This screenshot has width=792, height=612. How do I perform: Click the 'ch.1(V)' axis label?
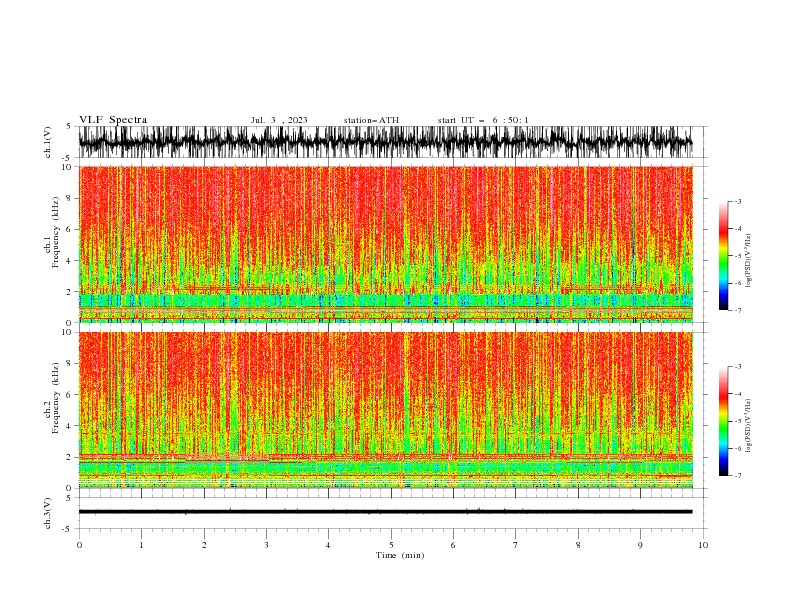click(x=48, y=142)
